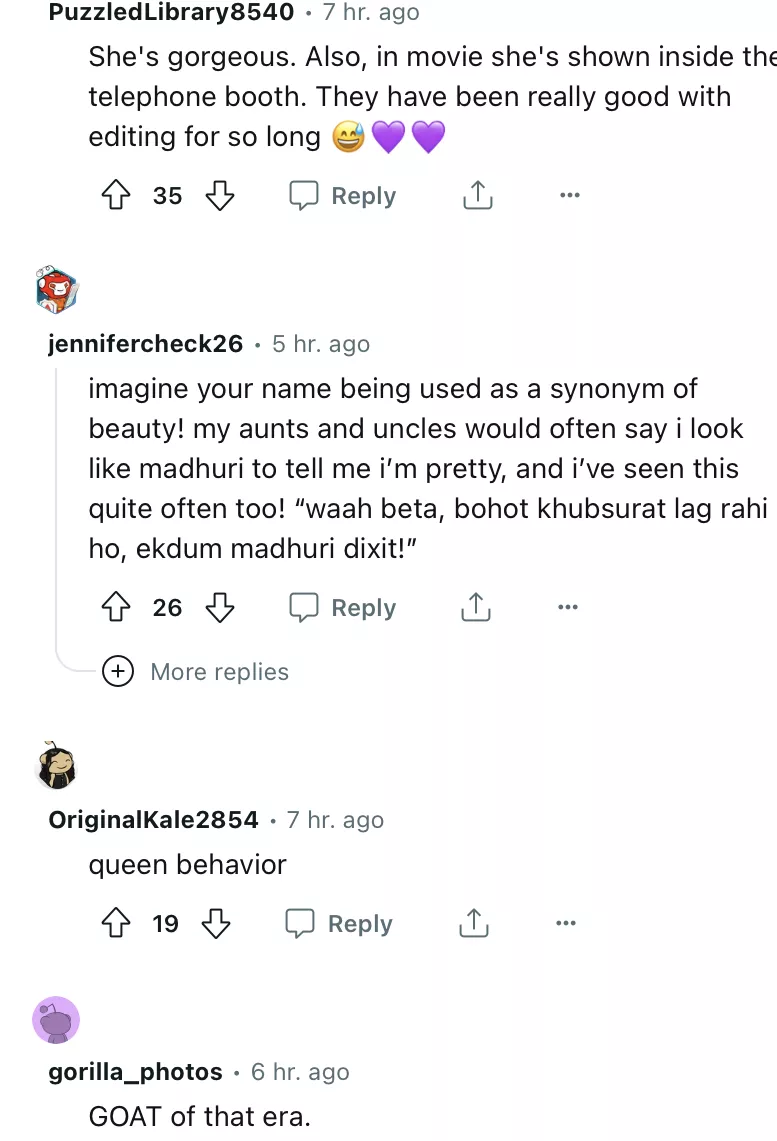
Task: Downvote OriginalKale2854's comment
Action: point(216,924)
